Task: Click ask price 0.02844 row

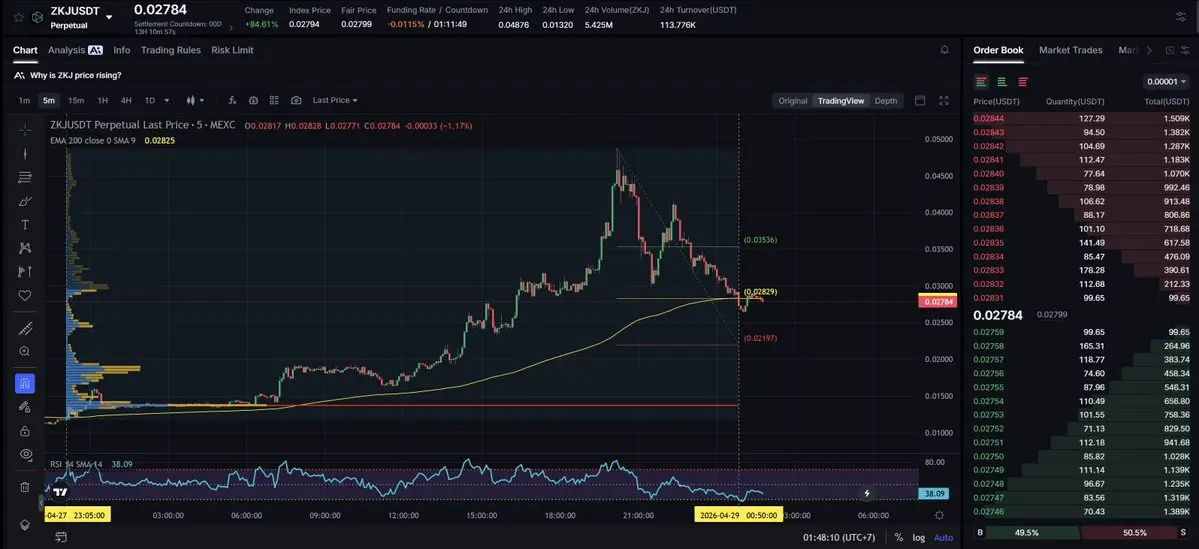Action: (1081, 119)
